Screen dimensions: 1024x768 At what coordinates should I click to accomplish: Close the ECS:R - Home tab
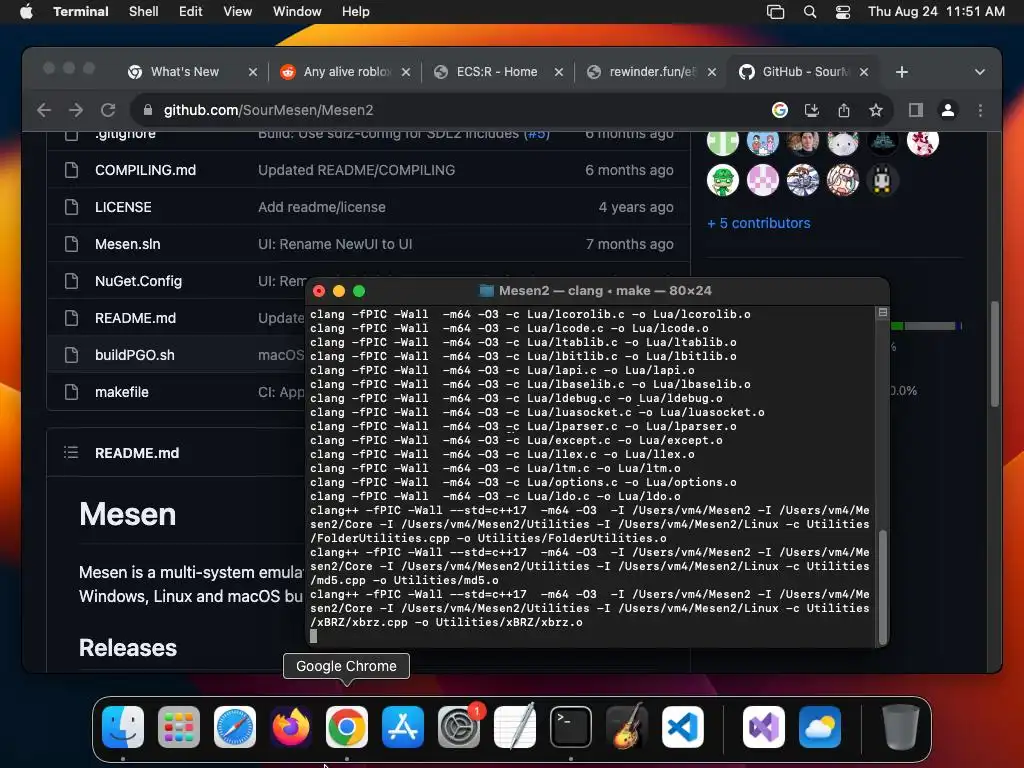click(559, 72)
